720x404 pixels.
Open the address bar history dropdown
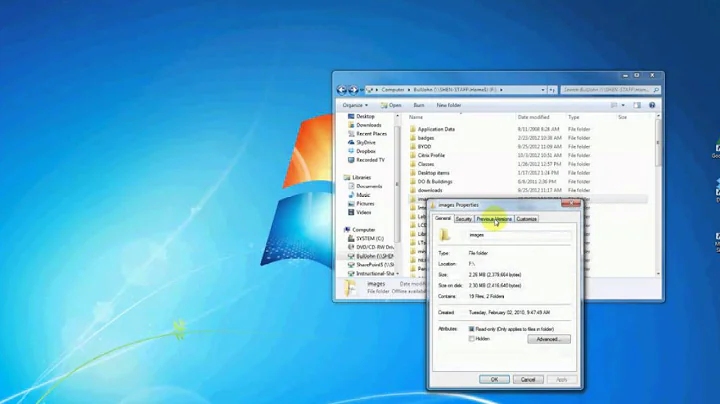click(x=543, y=90)
